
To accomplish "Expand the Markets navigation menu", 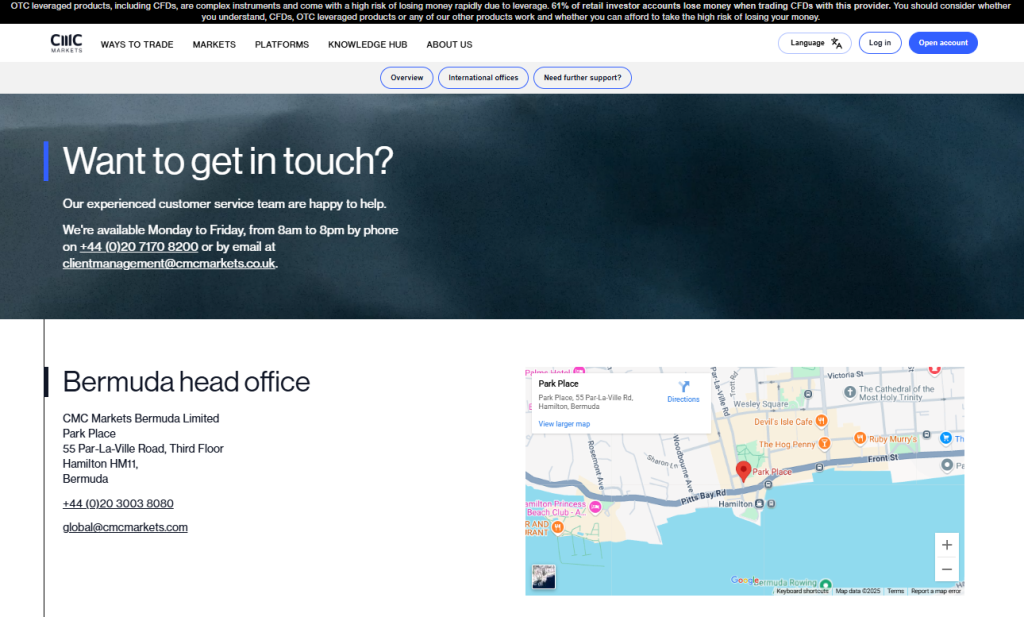I will 214,45.
